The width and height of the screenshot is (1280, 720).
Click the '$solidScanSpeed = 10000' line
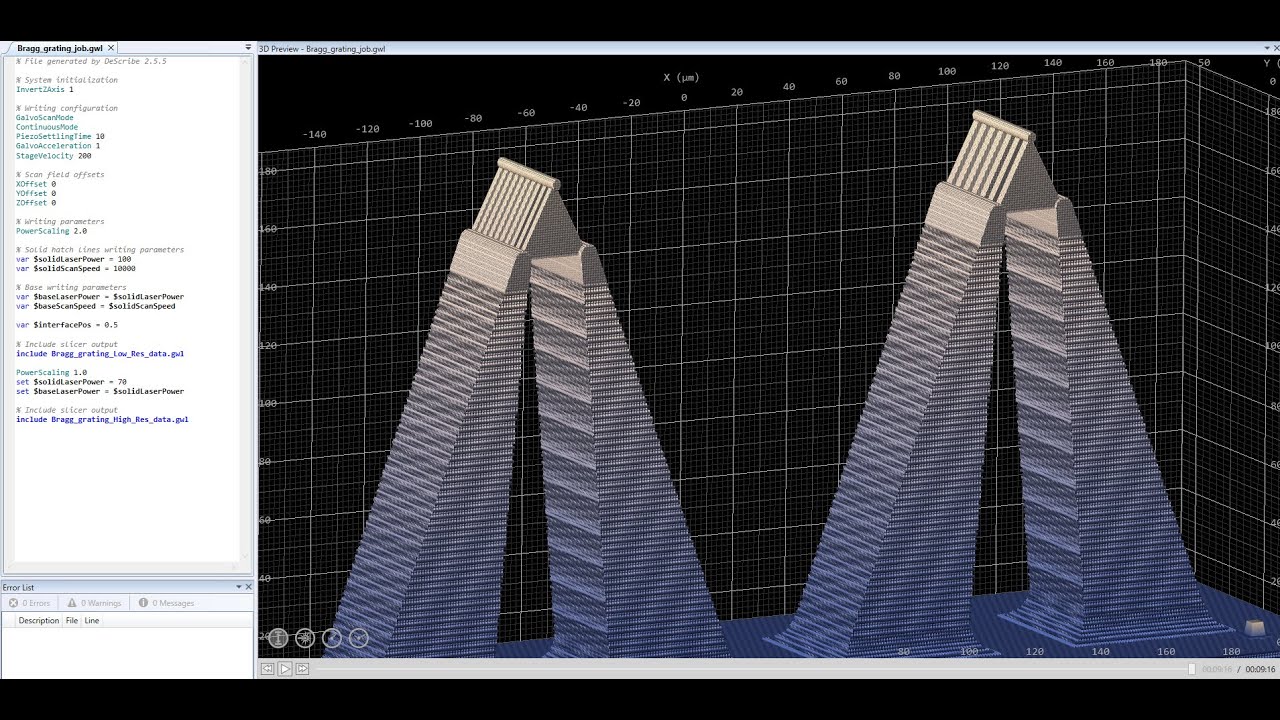[x=76, y=269]
